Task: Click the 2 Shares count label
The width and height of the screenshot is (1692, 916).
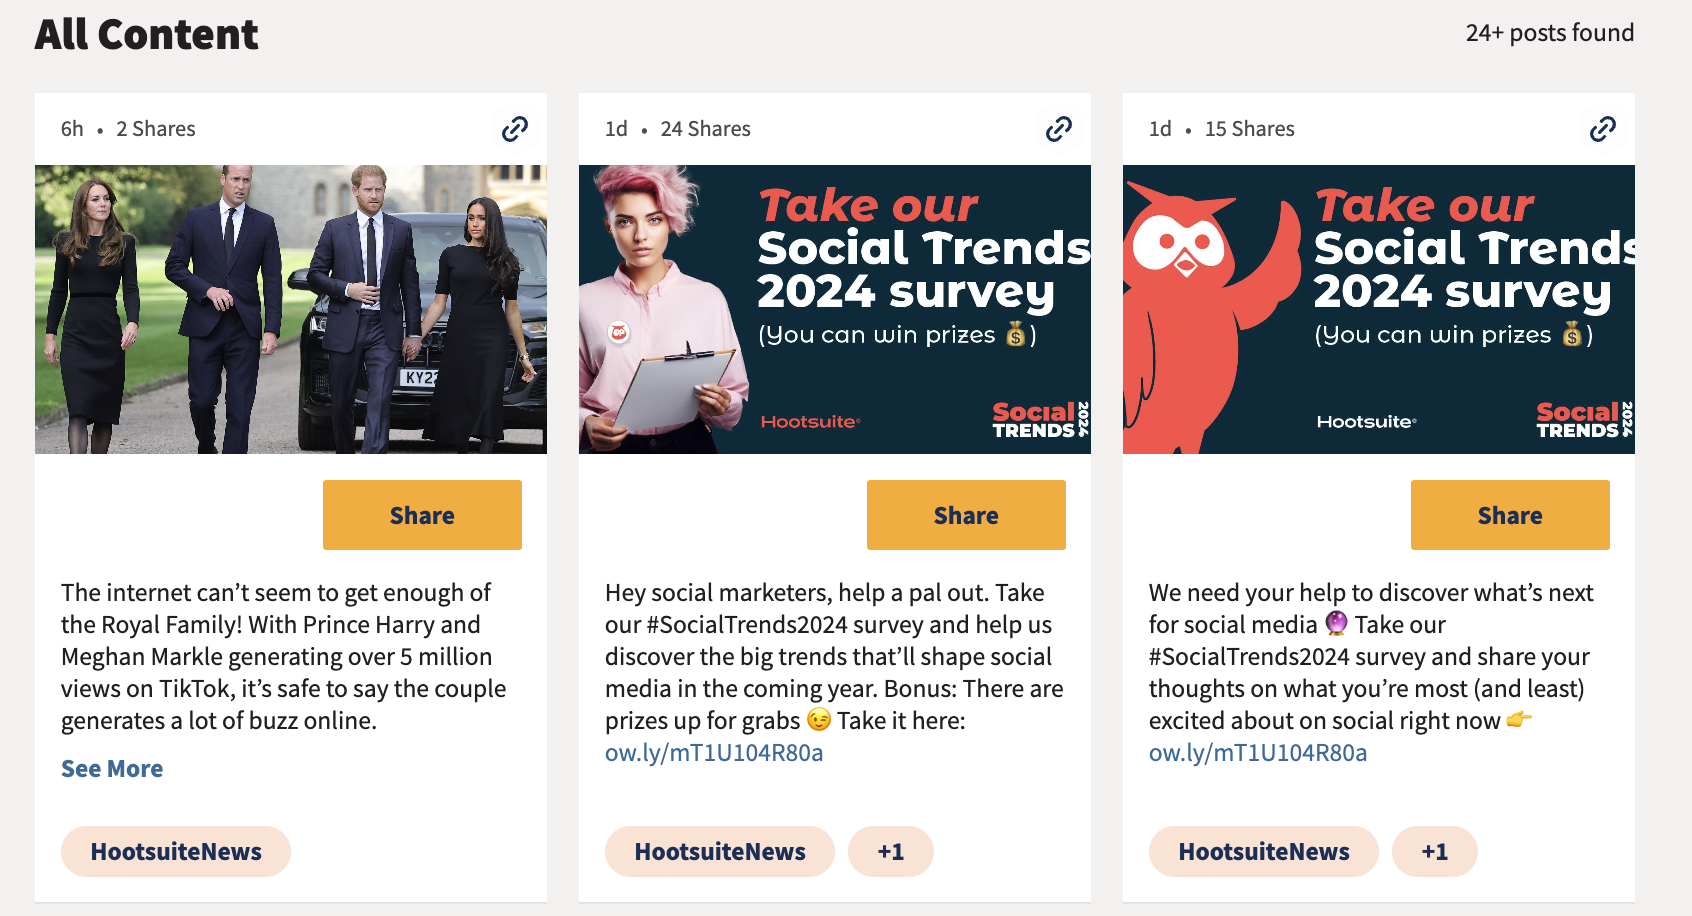Action: 156,129
